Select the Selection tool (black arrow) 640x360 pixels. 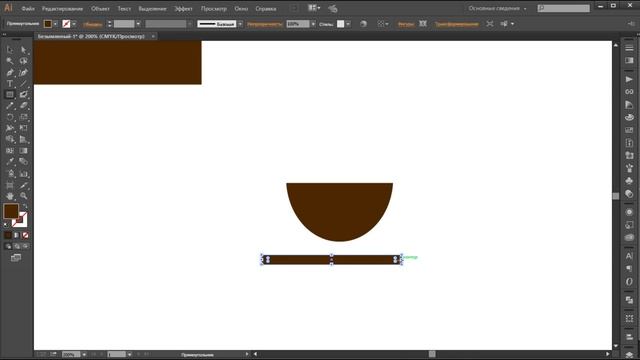tap(10, 50)
